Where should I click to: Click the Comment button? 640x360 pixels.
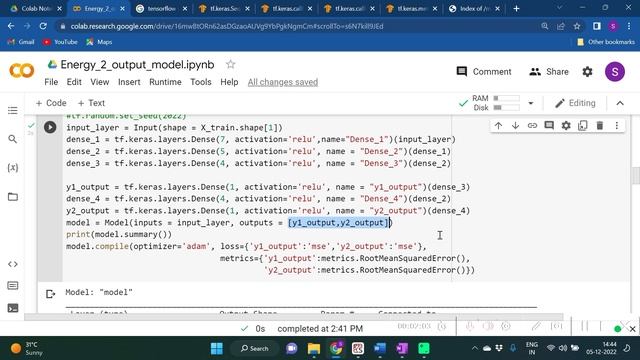tap(484, 72)
